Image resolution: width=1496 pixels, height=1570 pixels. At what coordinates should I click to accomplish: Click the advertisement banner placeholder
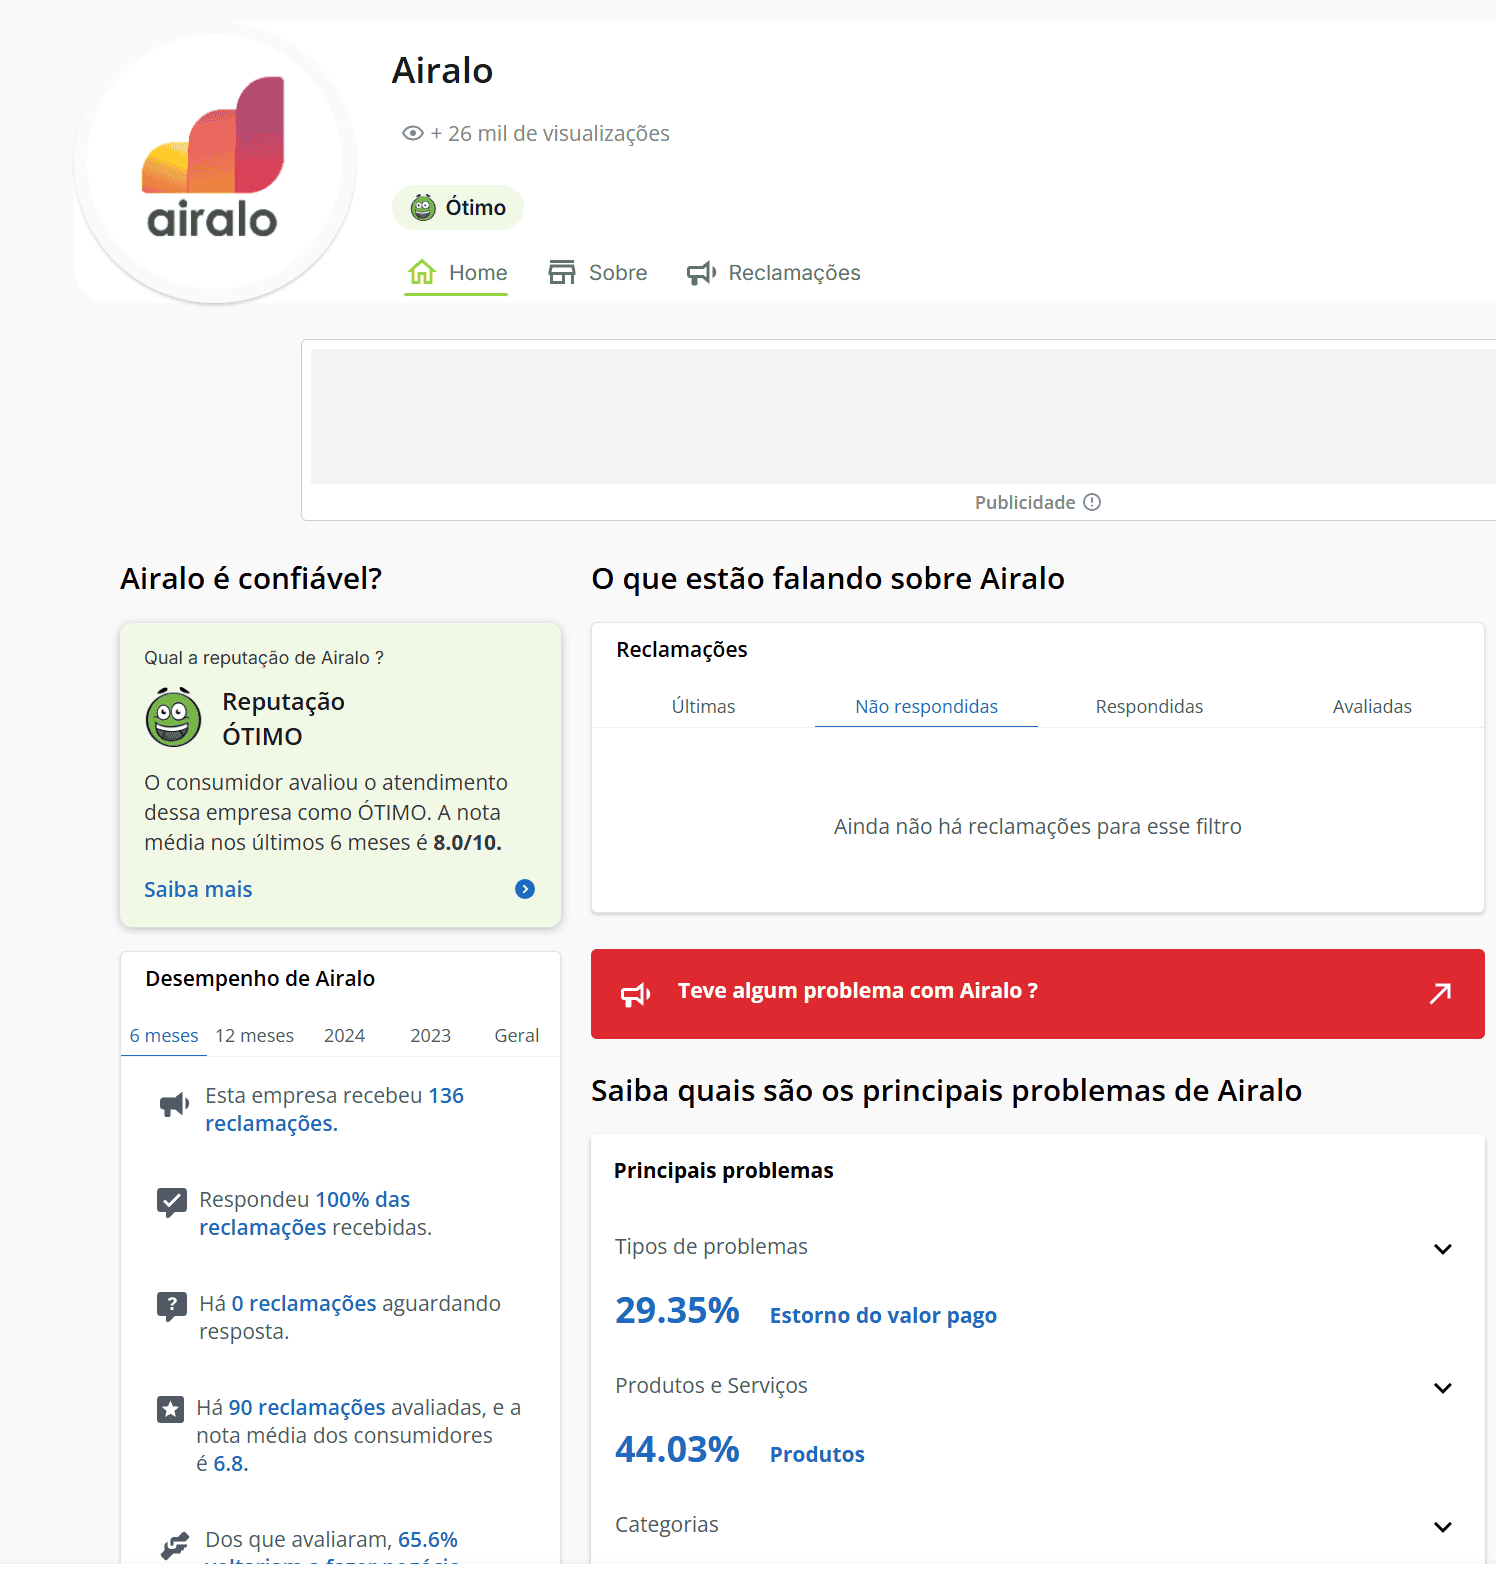point(903,416)
